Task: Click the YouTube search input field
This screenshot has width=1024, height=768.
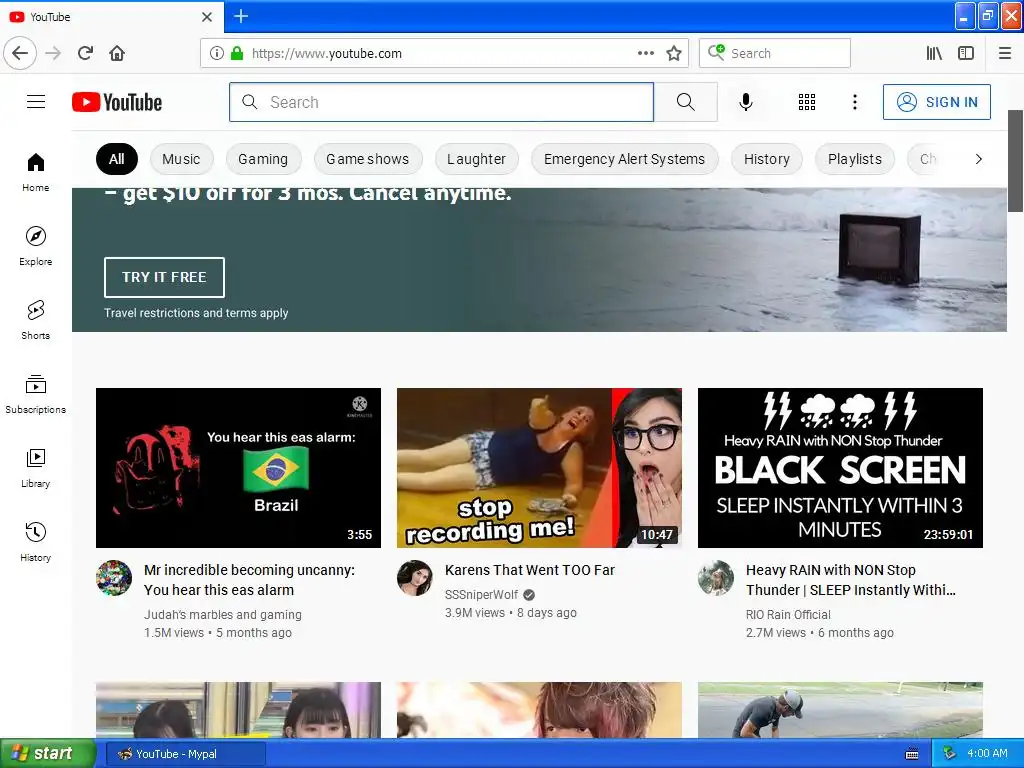Action: pos(441,102)
